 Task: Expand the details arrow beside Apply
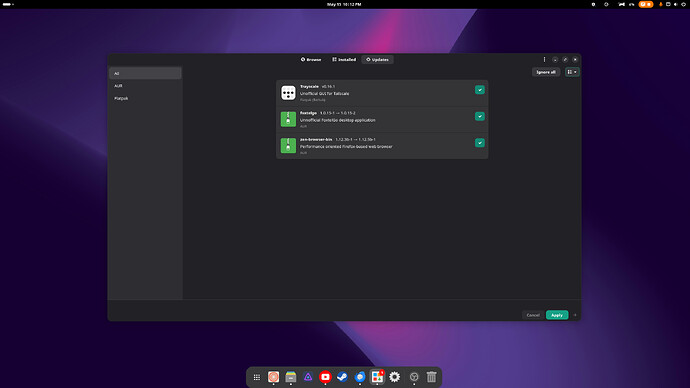click(x=575, y=315)
